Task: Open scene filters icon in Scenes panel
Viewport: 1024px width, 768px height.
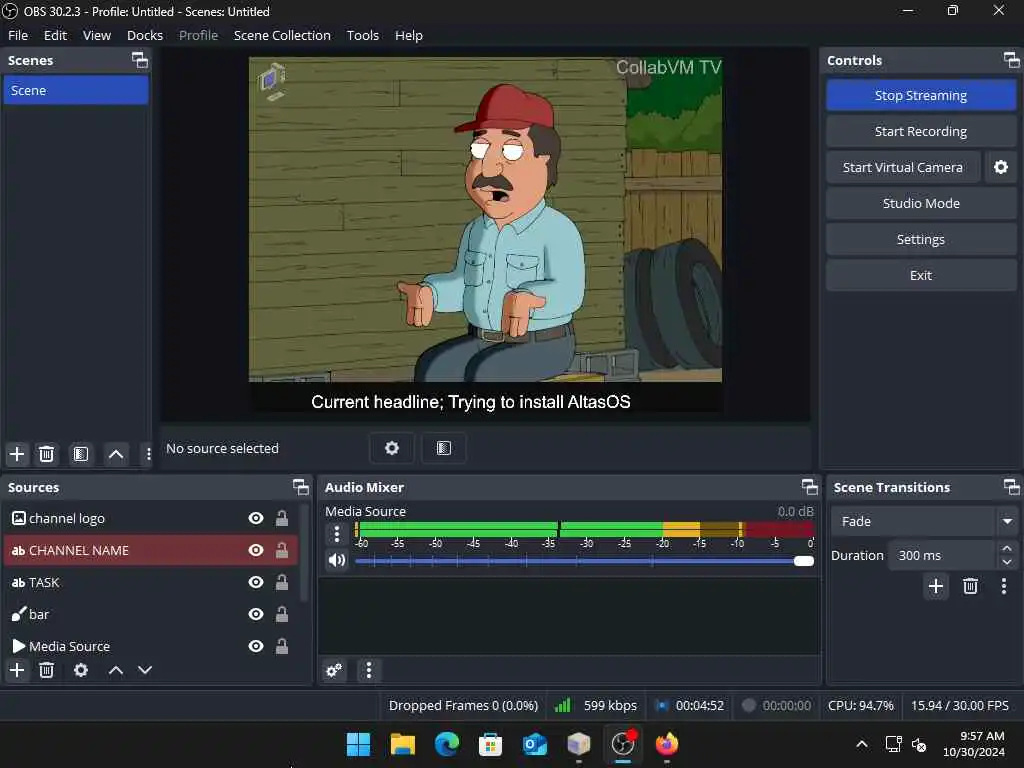Action: pyautogui.click(x=81, y=454)
